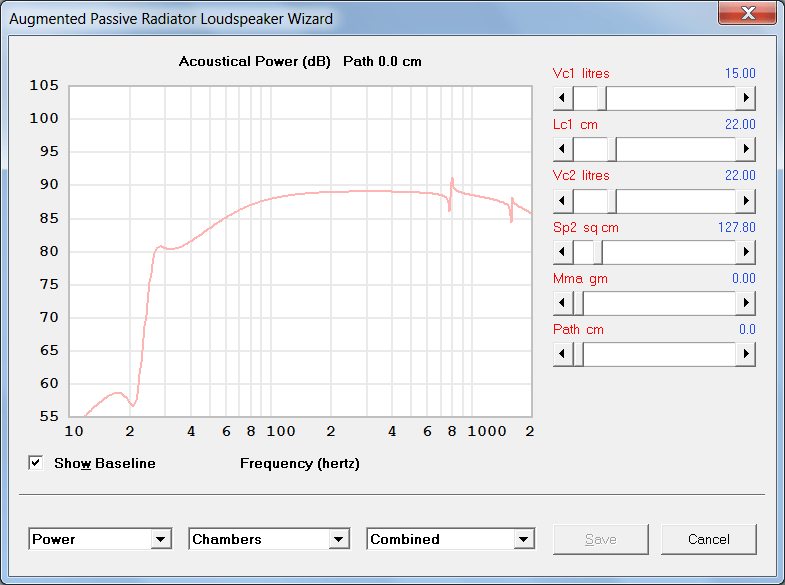Click the left arrow of Mma gm scrollbar
Image resolution: width=785 pixels, height=585 pixels.
click(563, 303)
